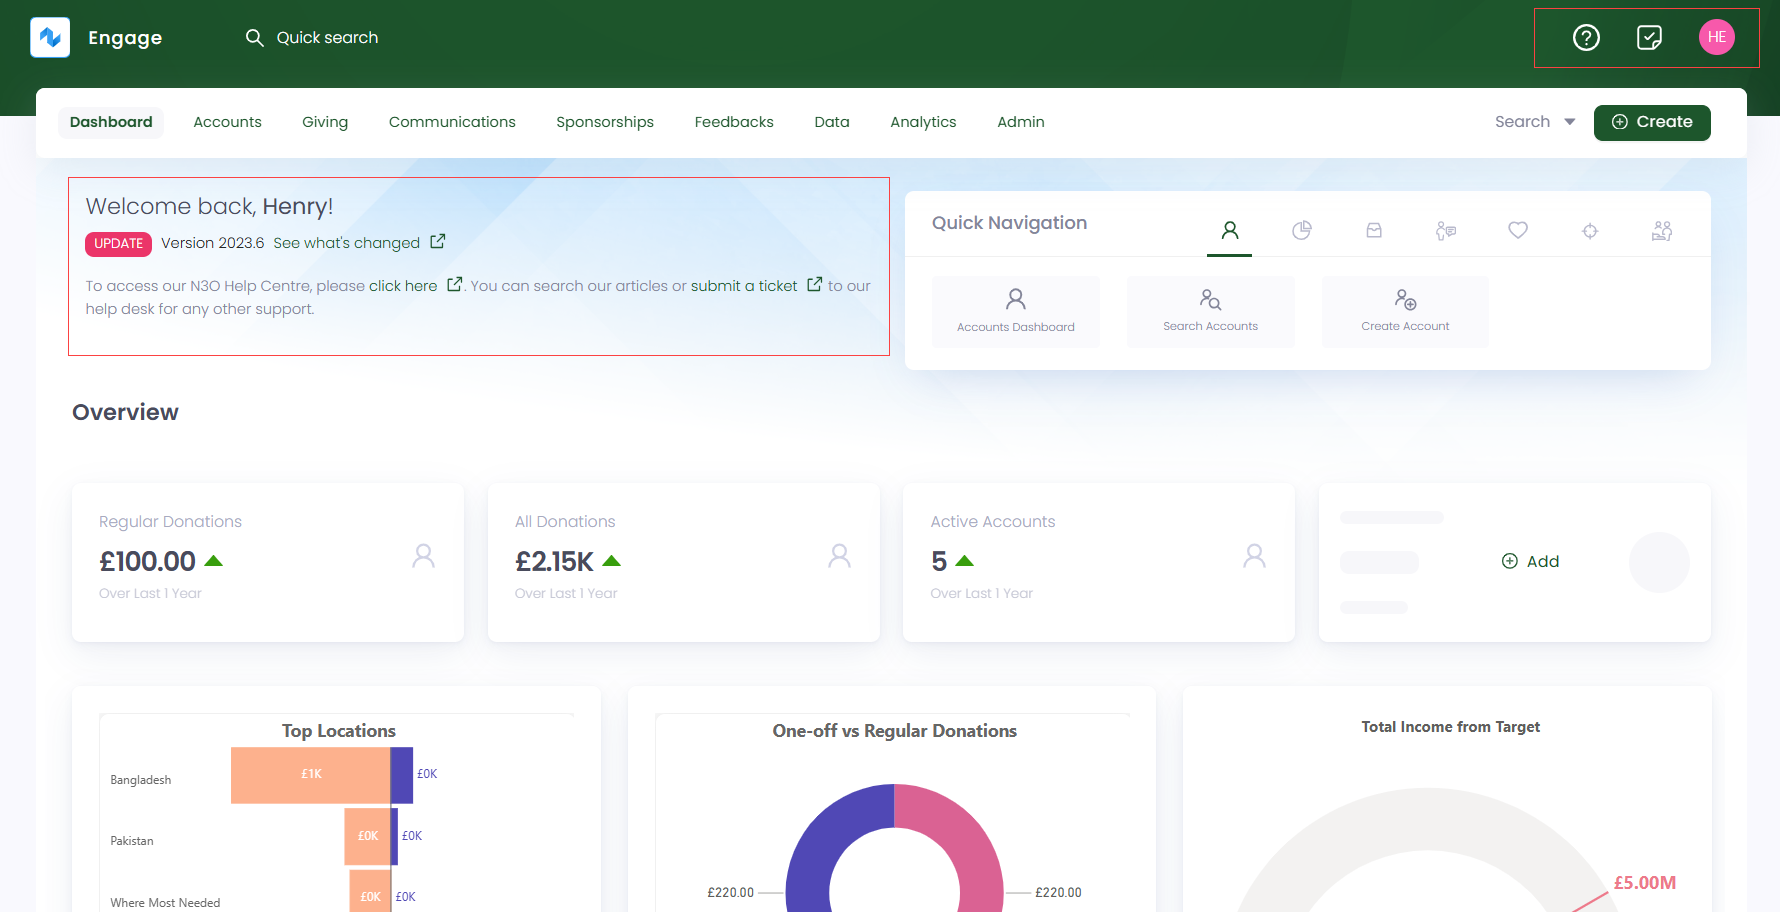Follow the click here Help Centre link
Image resolution: width=1780 pixels, height=912 pixels.
(403, 286)
